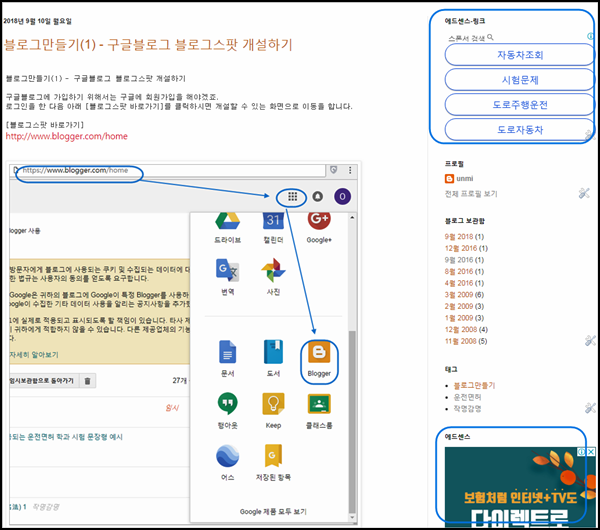Click the ad info icon on banner

[581, 452]
